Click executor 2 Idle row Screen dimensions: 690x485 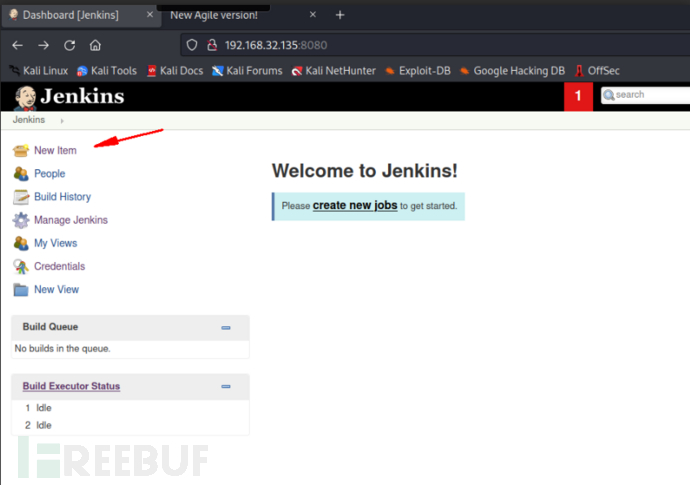pos(130,426)
